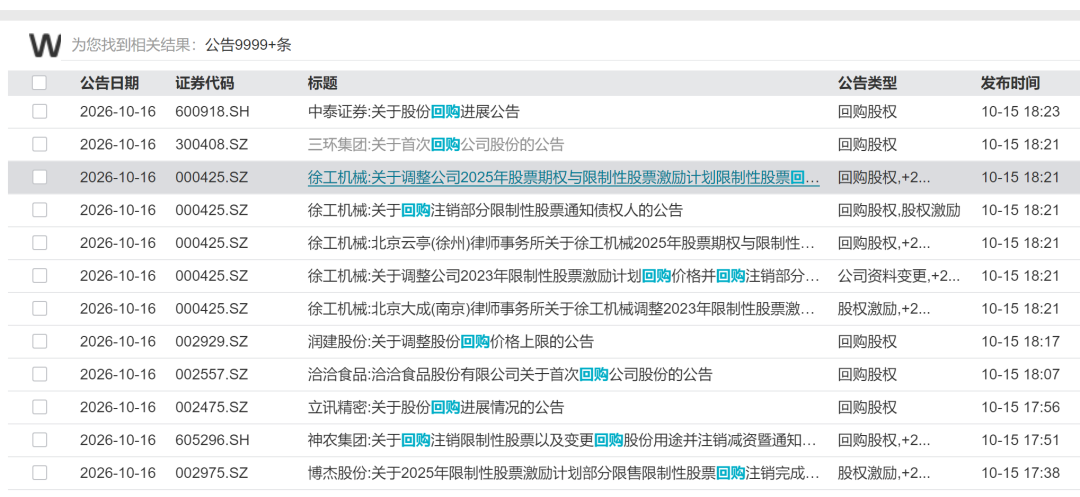Viewport: 1080px width, 497px height.
Task: Click publish time 10-15 18:07
Action: click(x=1020, y=374)
